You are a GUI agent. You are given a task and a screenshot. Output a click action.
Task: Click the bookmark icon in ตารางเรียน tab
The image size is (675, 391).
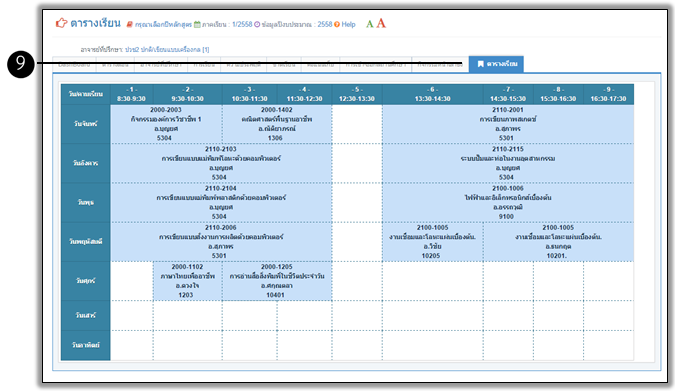480,64
